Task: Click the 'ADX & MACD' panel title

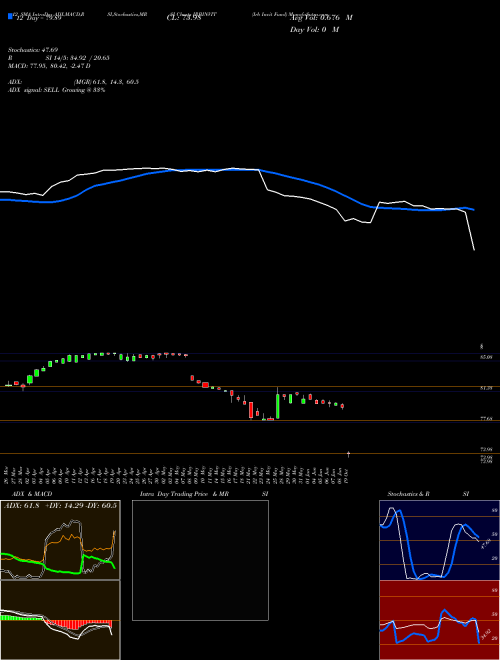Action: (x=32, y=494)
